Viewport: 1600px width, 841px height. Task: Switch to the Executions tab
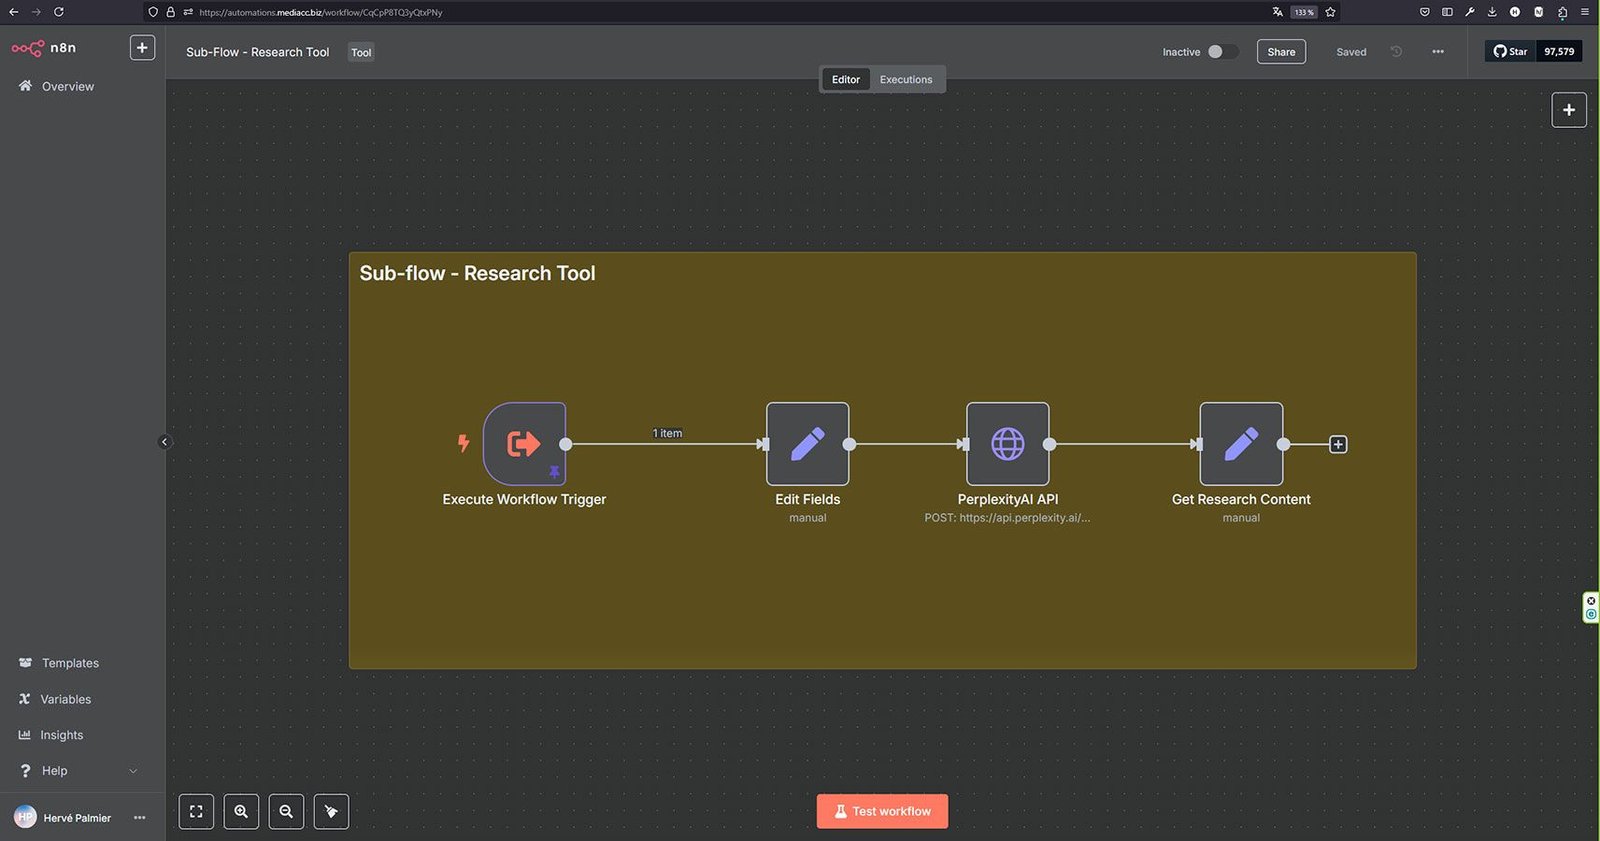[906, 80]
